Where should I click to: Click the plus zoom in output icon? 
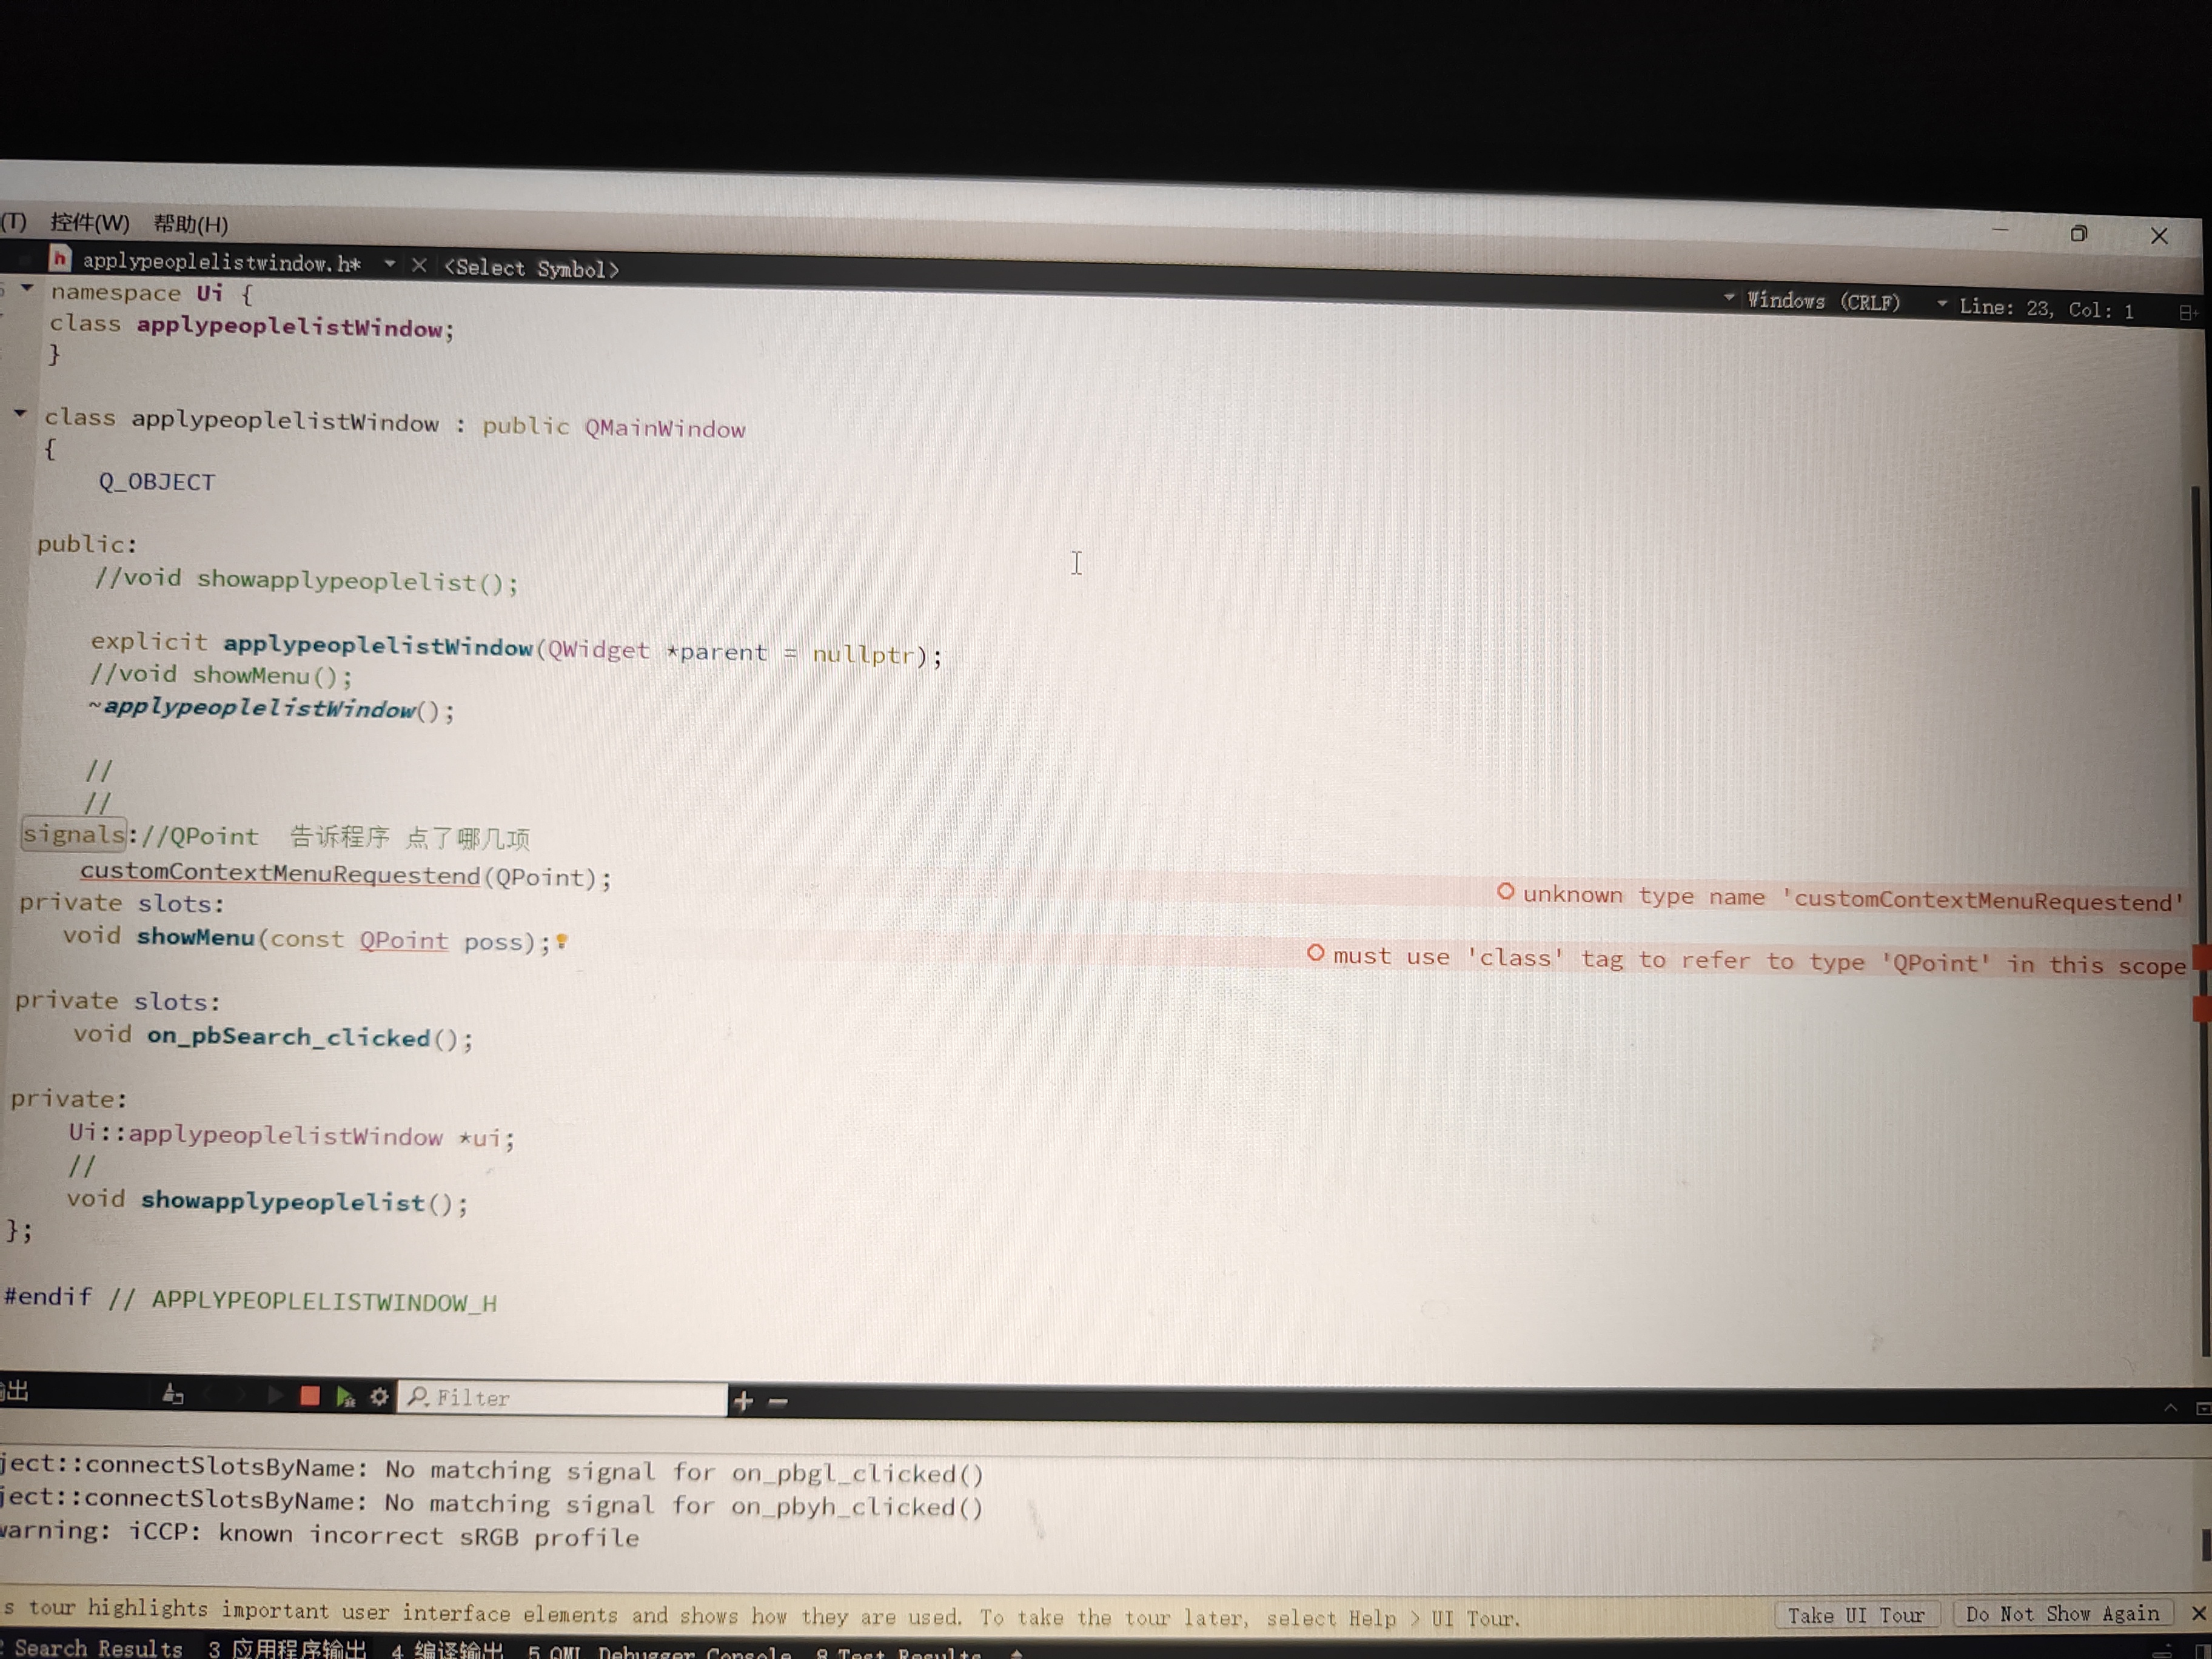tap(743, 1402)
